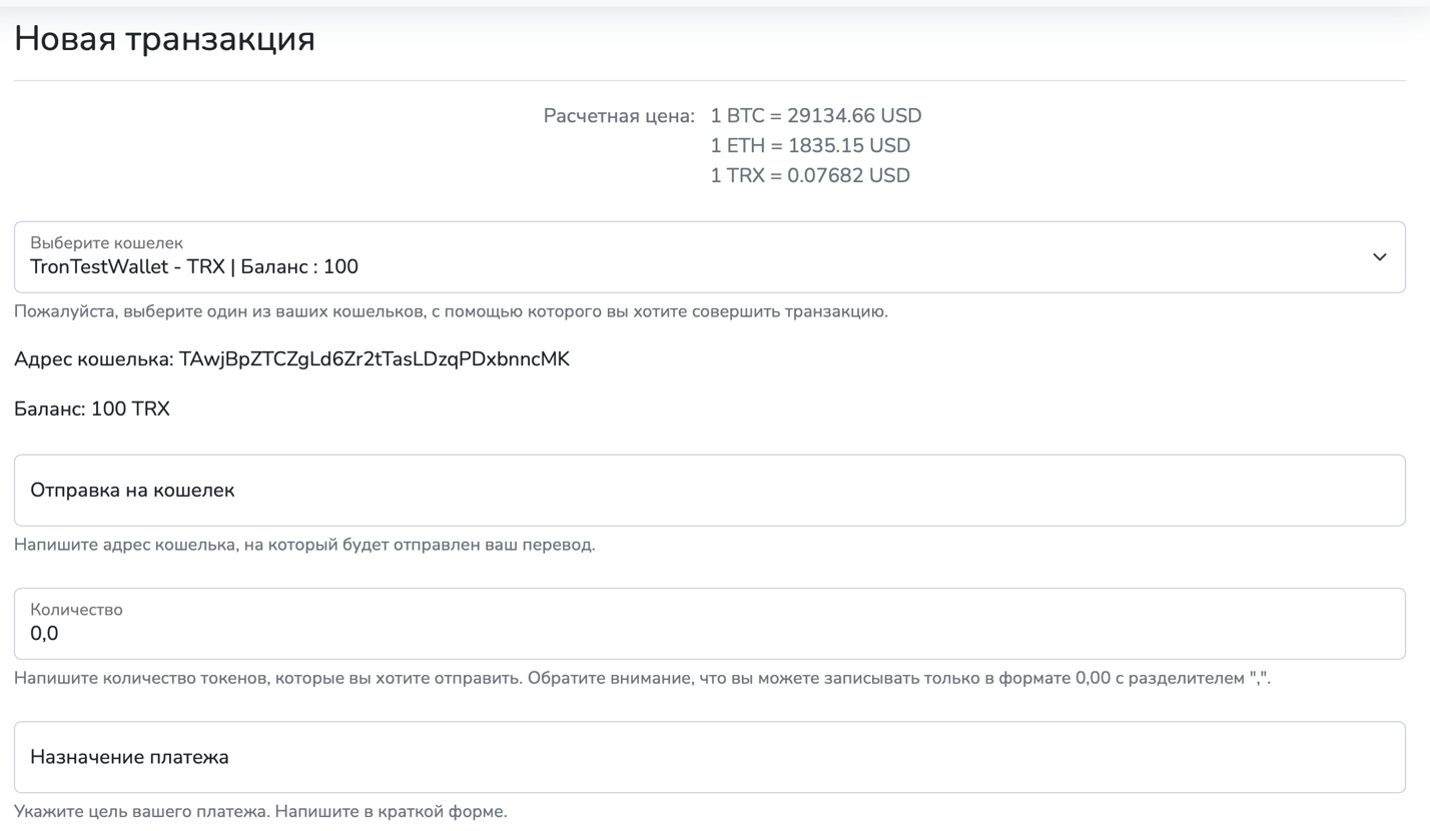Click the horizontal divider below the heading
1430x831 pixels.
tap(709, 80)
